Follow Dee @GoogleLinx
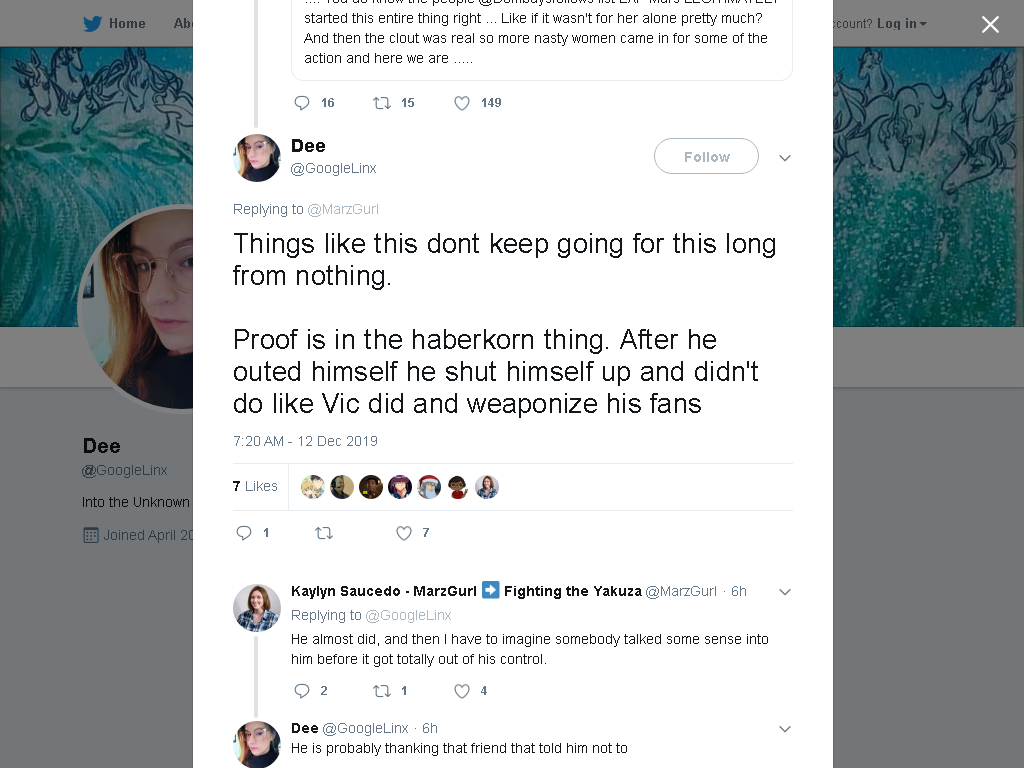1024x768 pixels. 706,157
